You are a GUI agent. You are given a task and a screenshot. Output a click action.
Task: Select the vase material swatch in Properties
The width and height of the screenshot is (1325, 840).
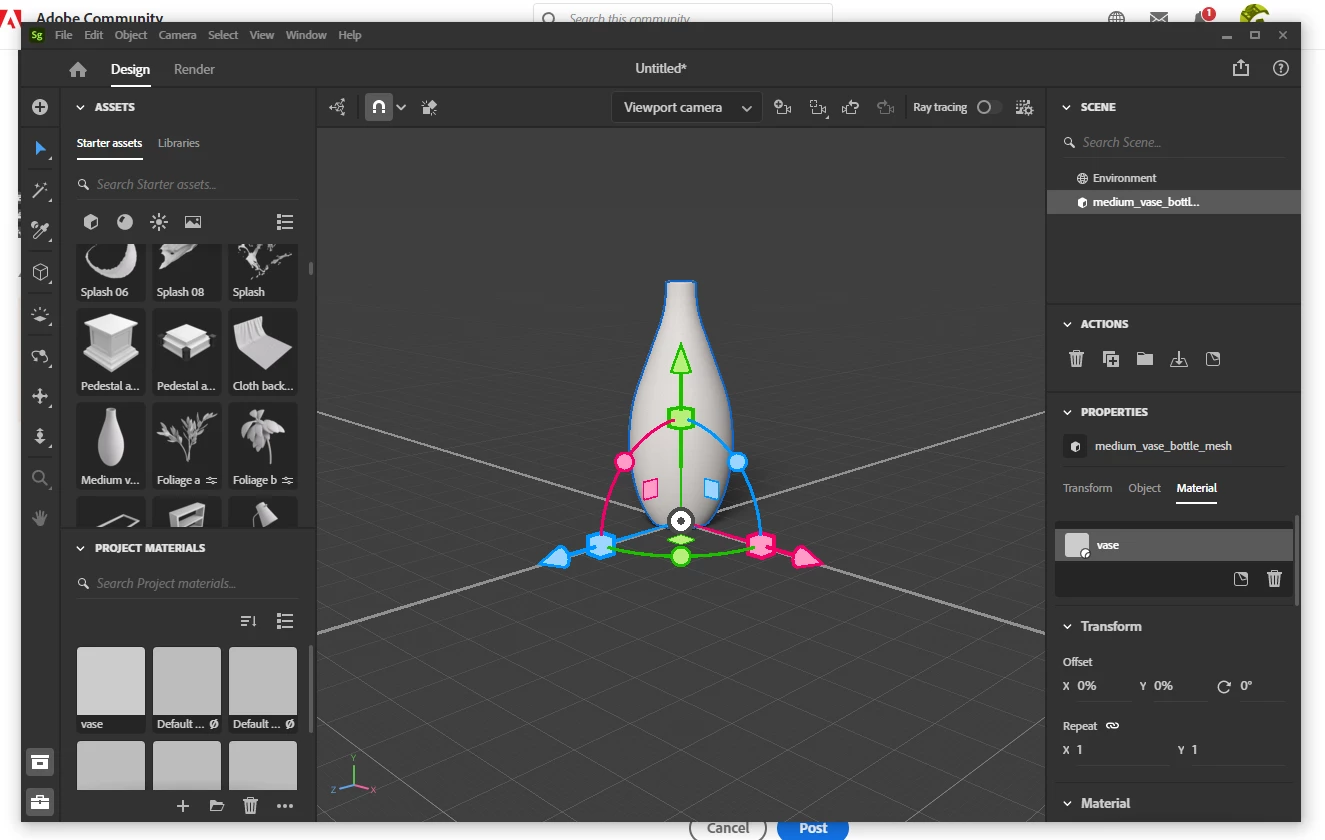click(x=1077, y=545)
